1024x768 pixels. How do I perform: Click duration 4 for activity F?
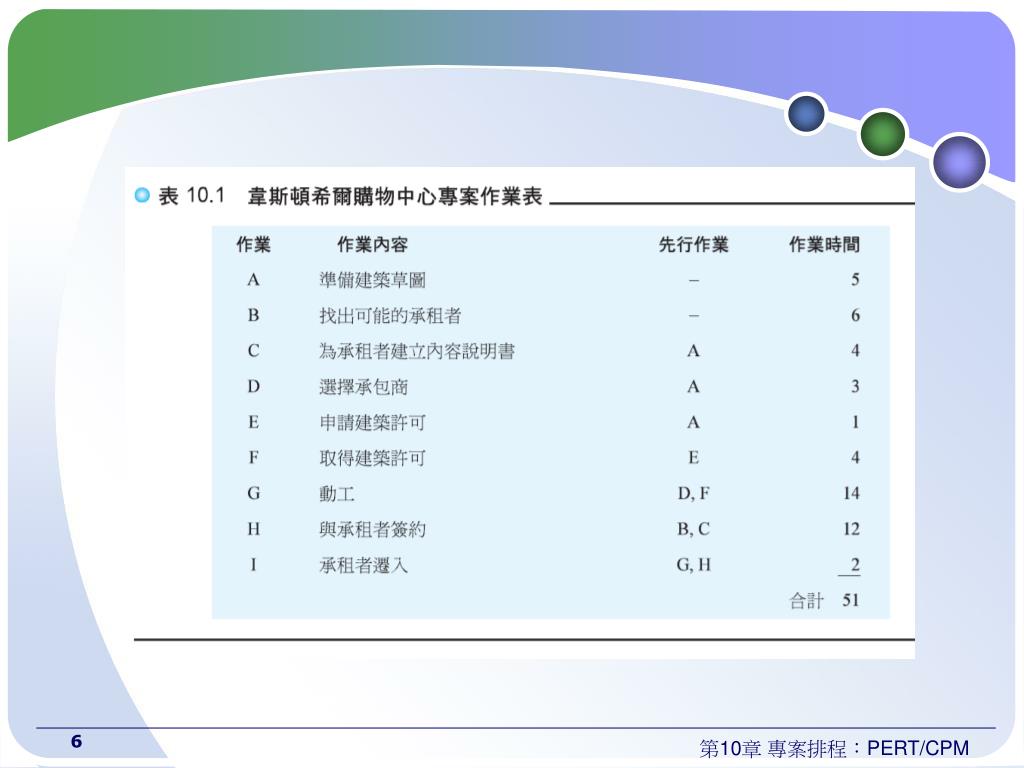pyautogui.click(x=855, y=458)
